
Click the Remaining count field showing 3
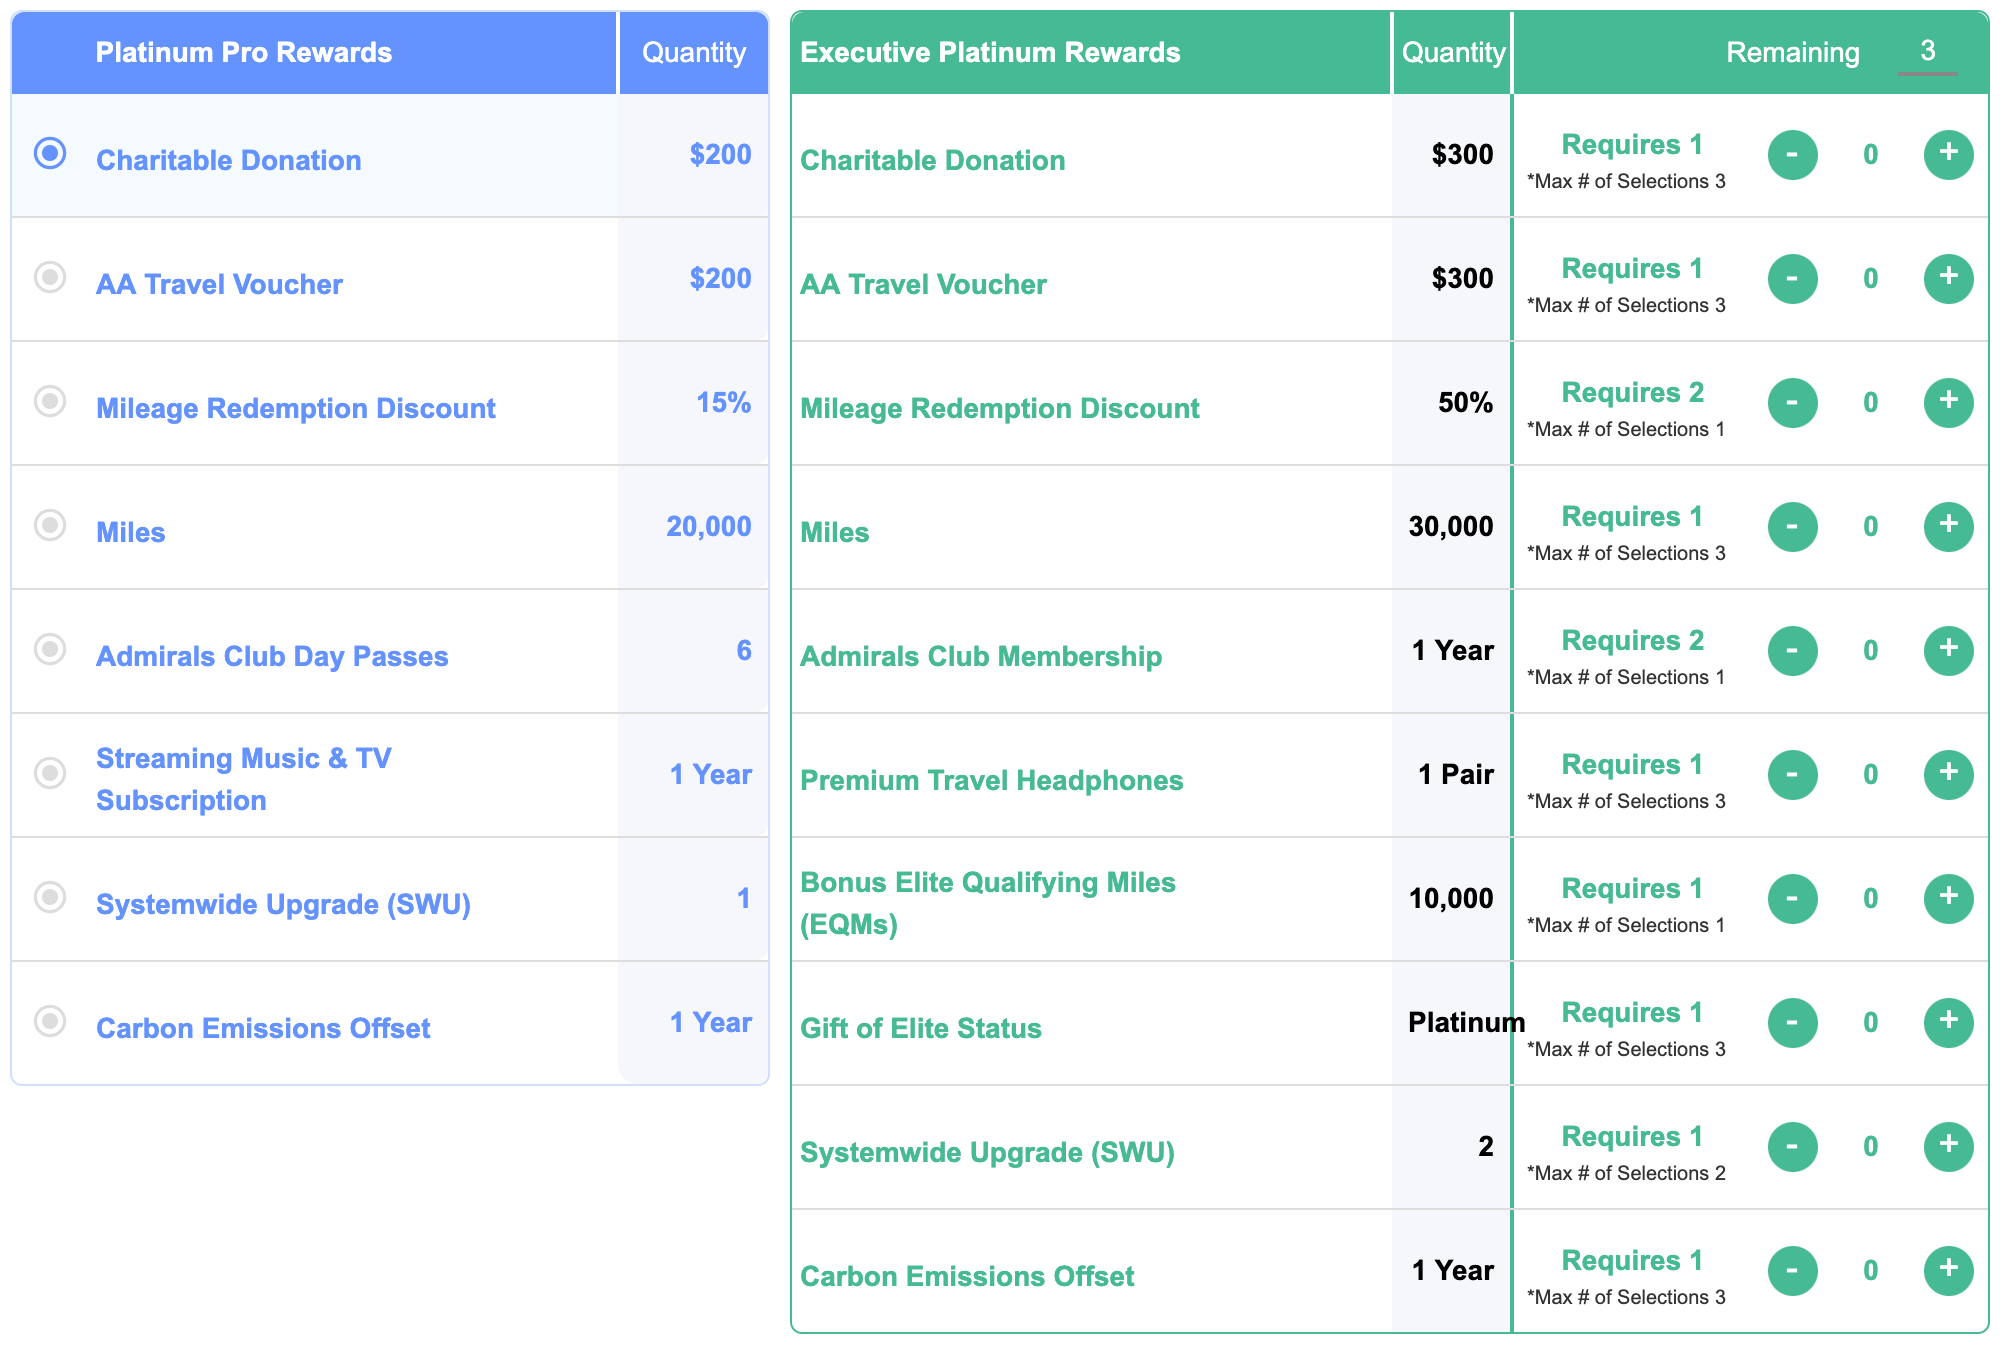[x=1927, y=51]
